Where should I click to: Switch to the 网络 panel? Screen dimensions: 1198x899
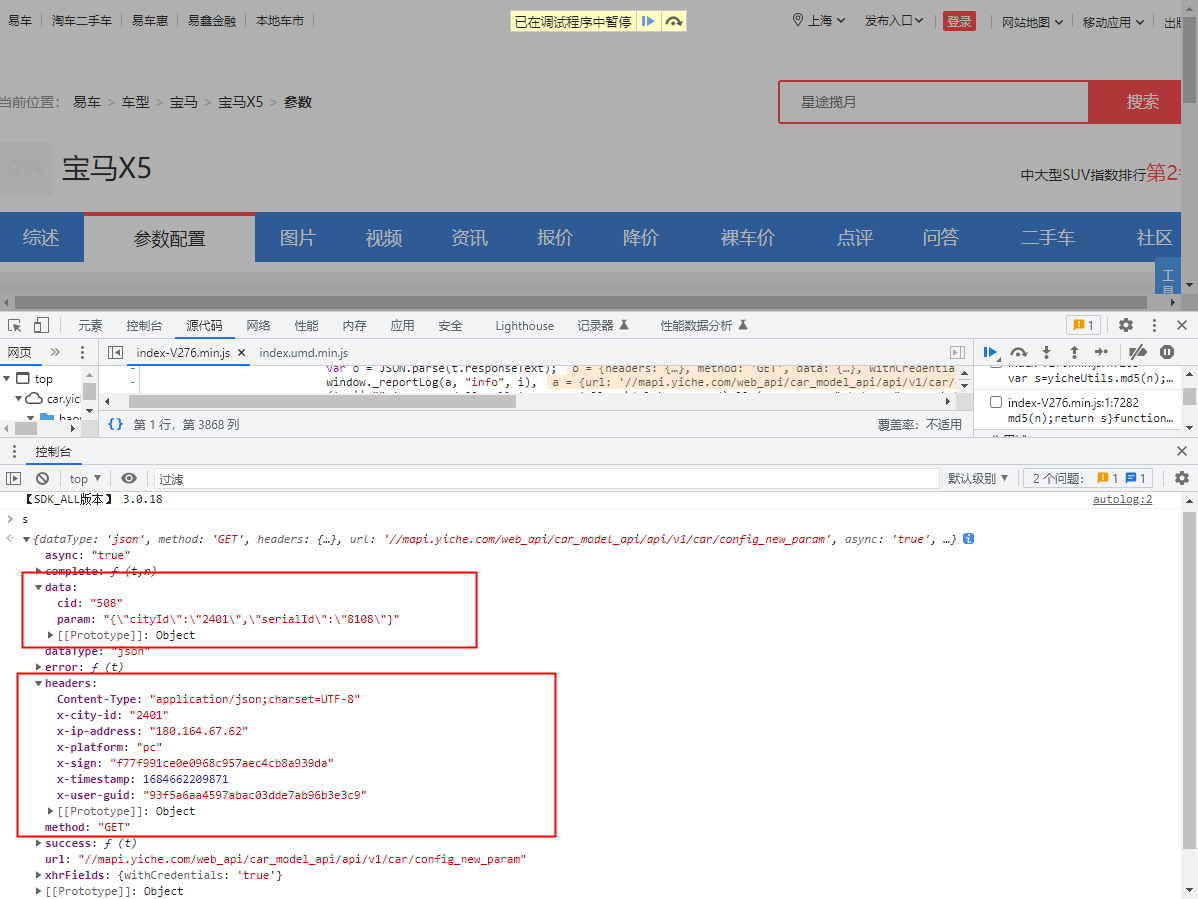(x=258, y=325)
